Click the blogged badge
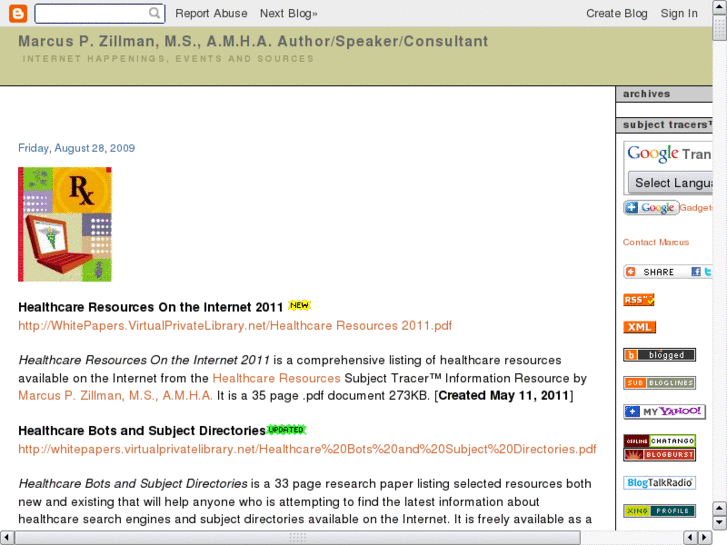 [659, 355]
